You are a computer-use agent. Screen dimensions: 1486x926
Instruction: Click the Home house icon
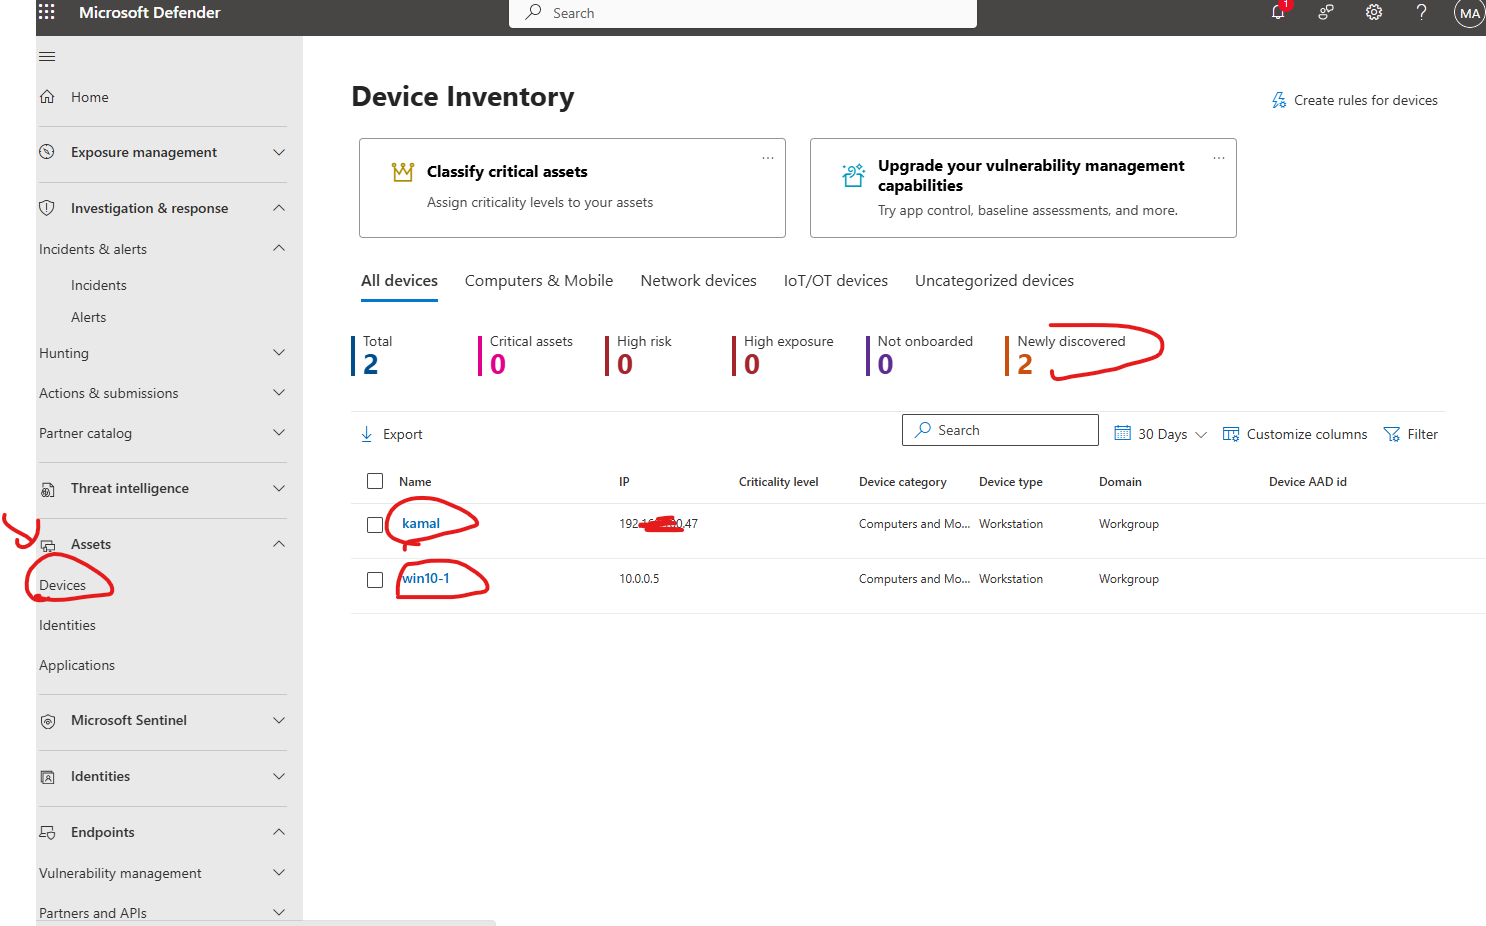(47, 97)
